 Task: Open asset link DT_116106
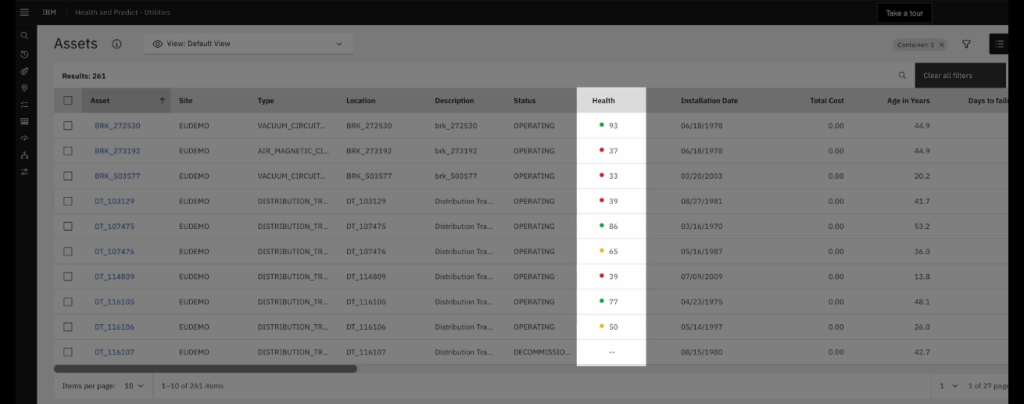114,327
